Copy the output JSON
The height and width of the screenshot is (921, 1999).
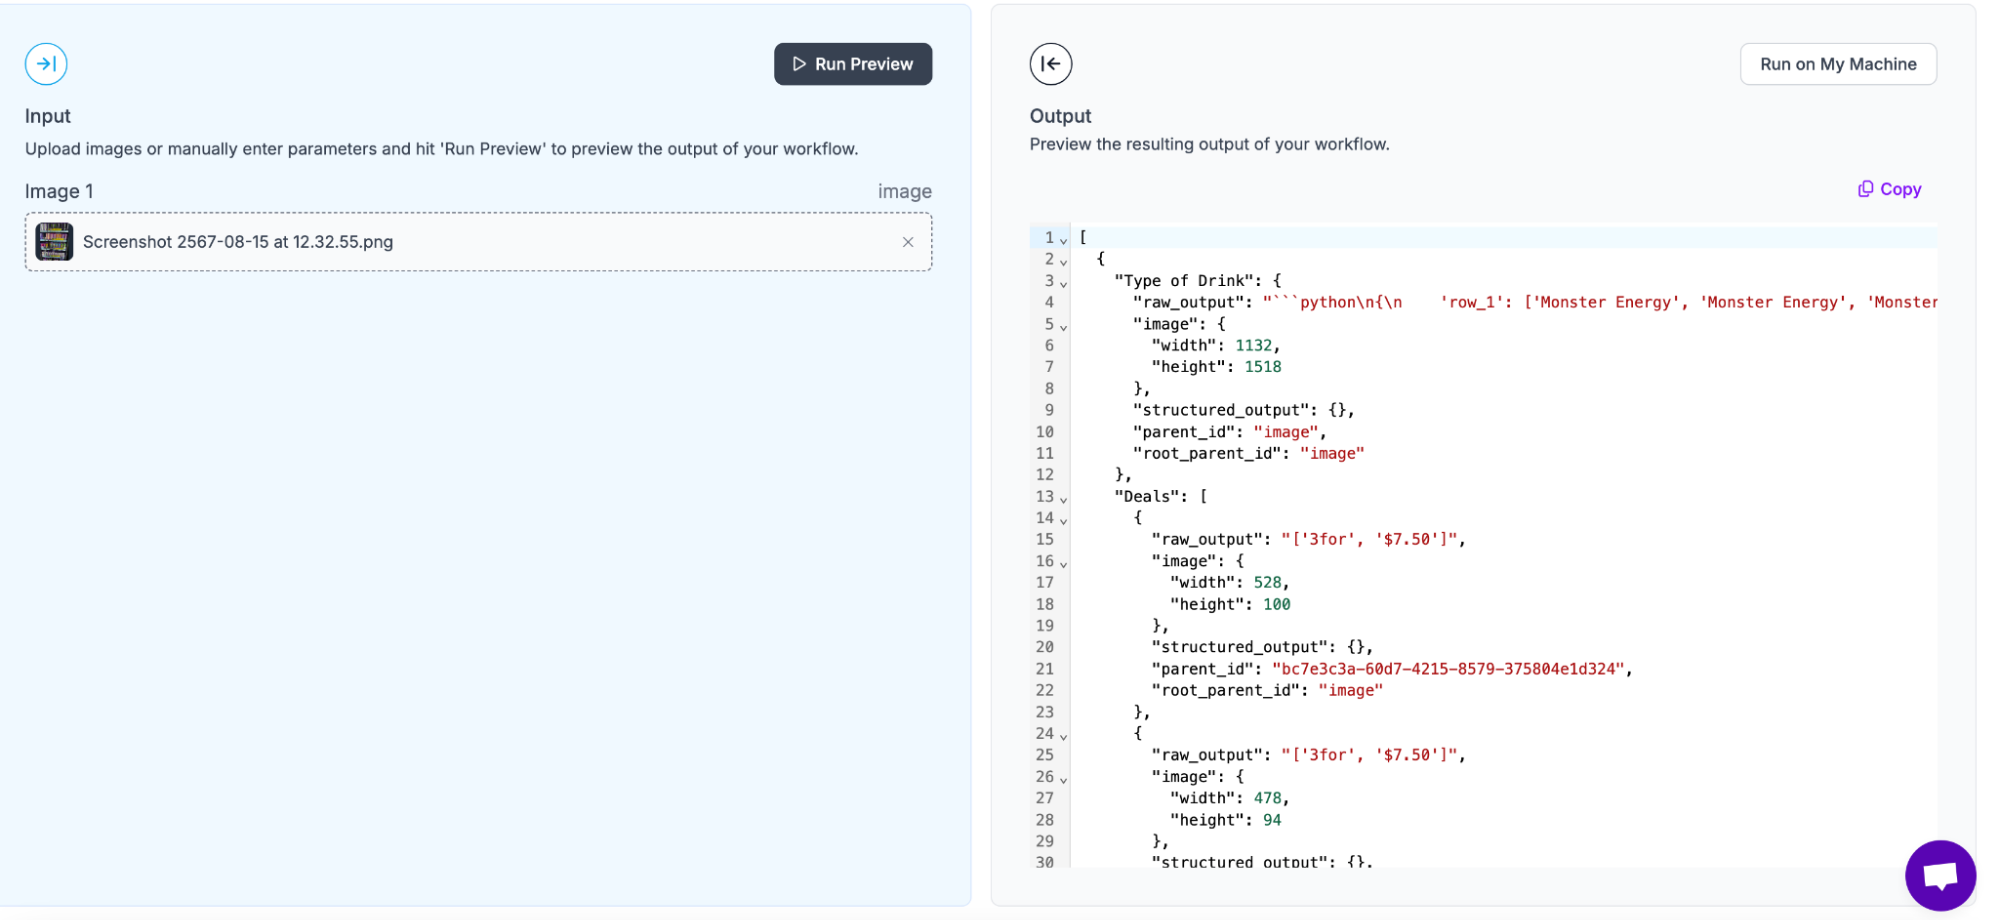pyautogui.click(x=1889, y=189)
